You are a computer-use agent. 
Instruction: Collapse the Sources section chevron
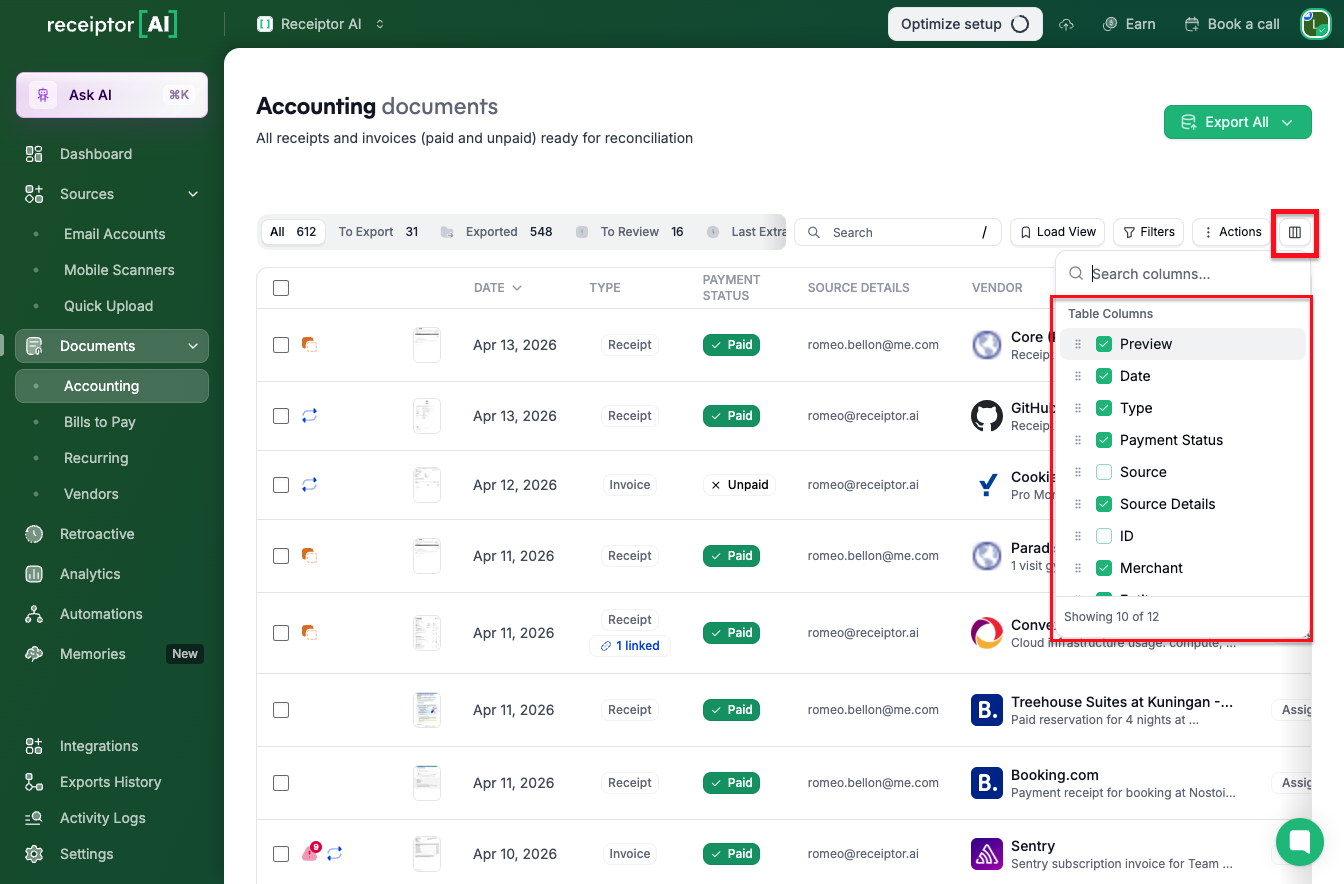pos(193,194)
